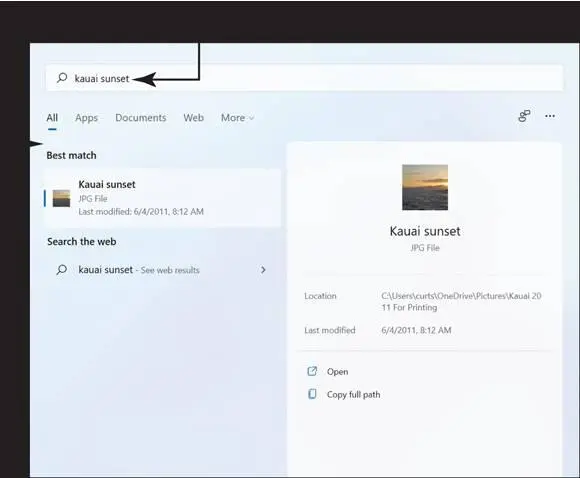Click the Copy full path clipboard icon
Screen dimensions: 580x478
coord(312,394)
